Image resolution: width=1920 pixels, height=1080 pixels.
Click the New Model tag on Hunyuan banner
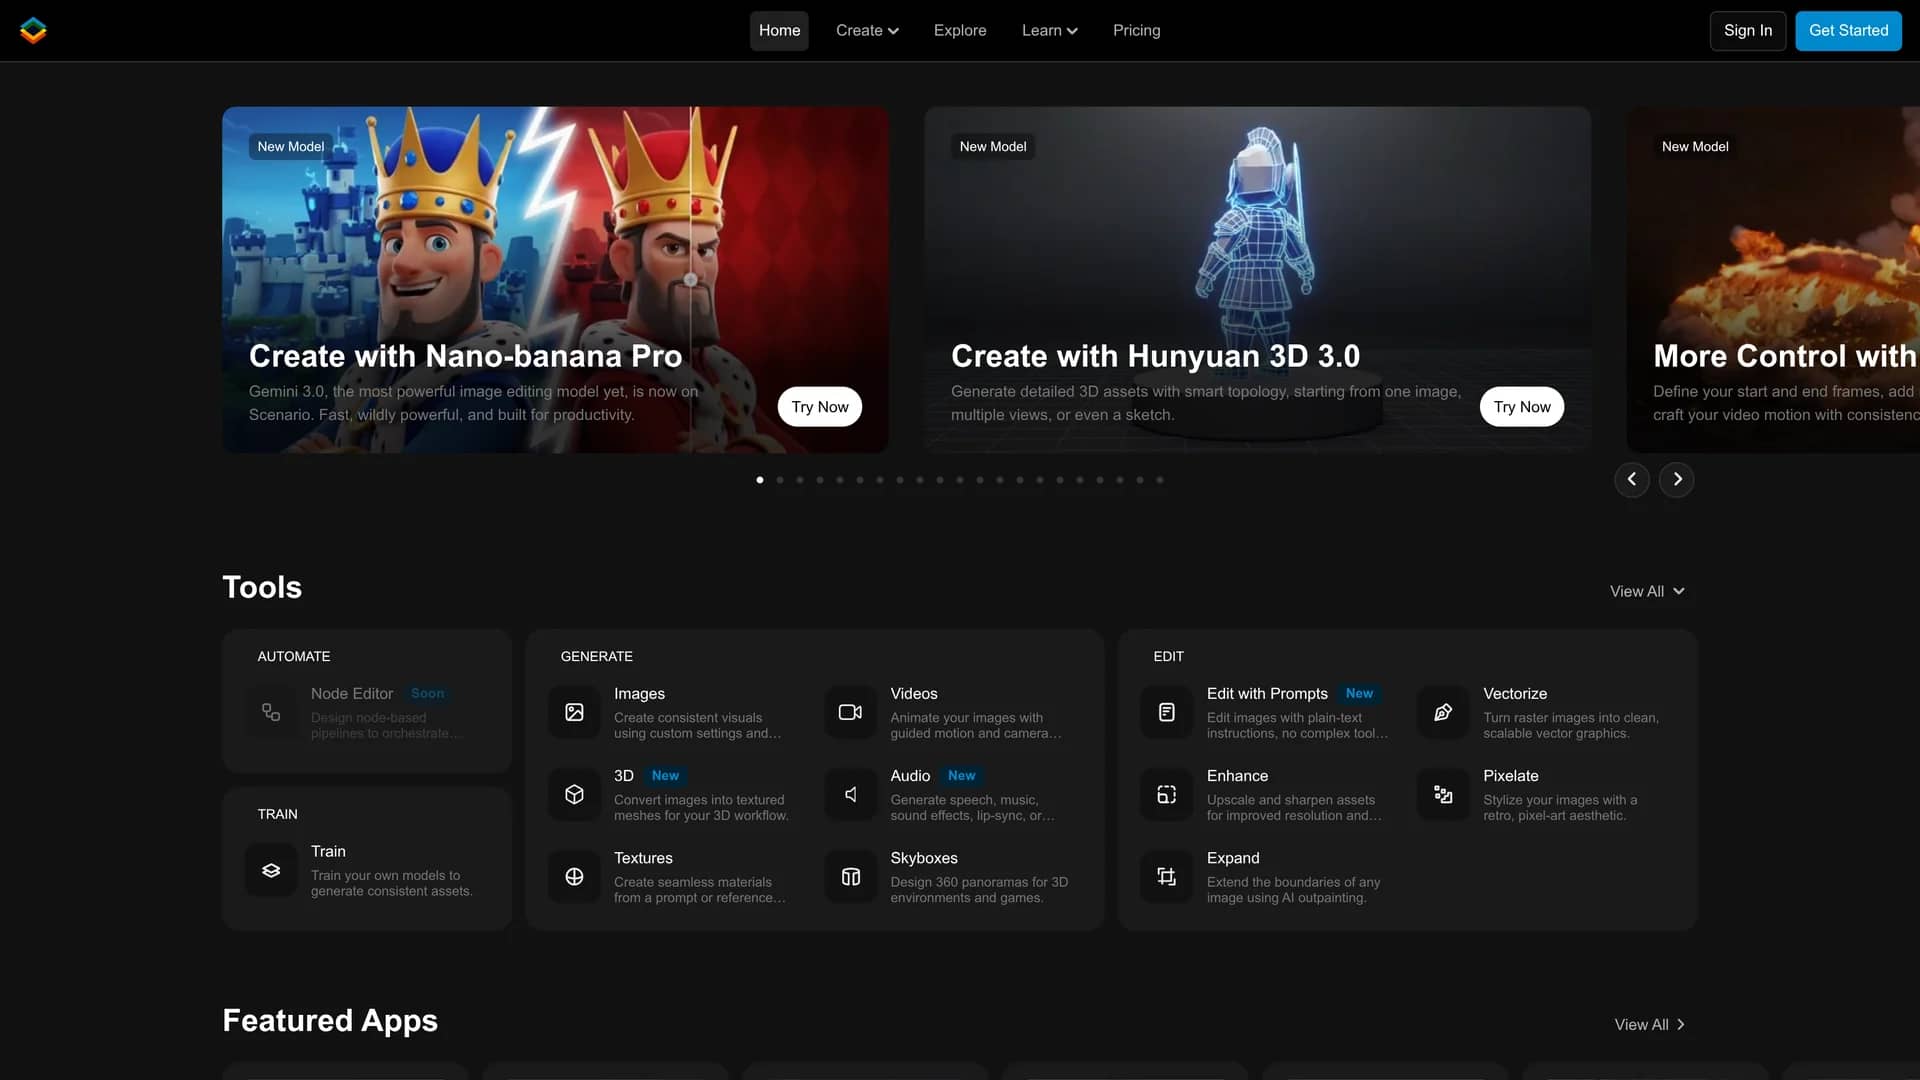[x=993, y=146]
